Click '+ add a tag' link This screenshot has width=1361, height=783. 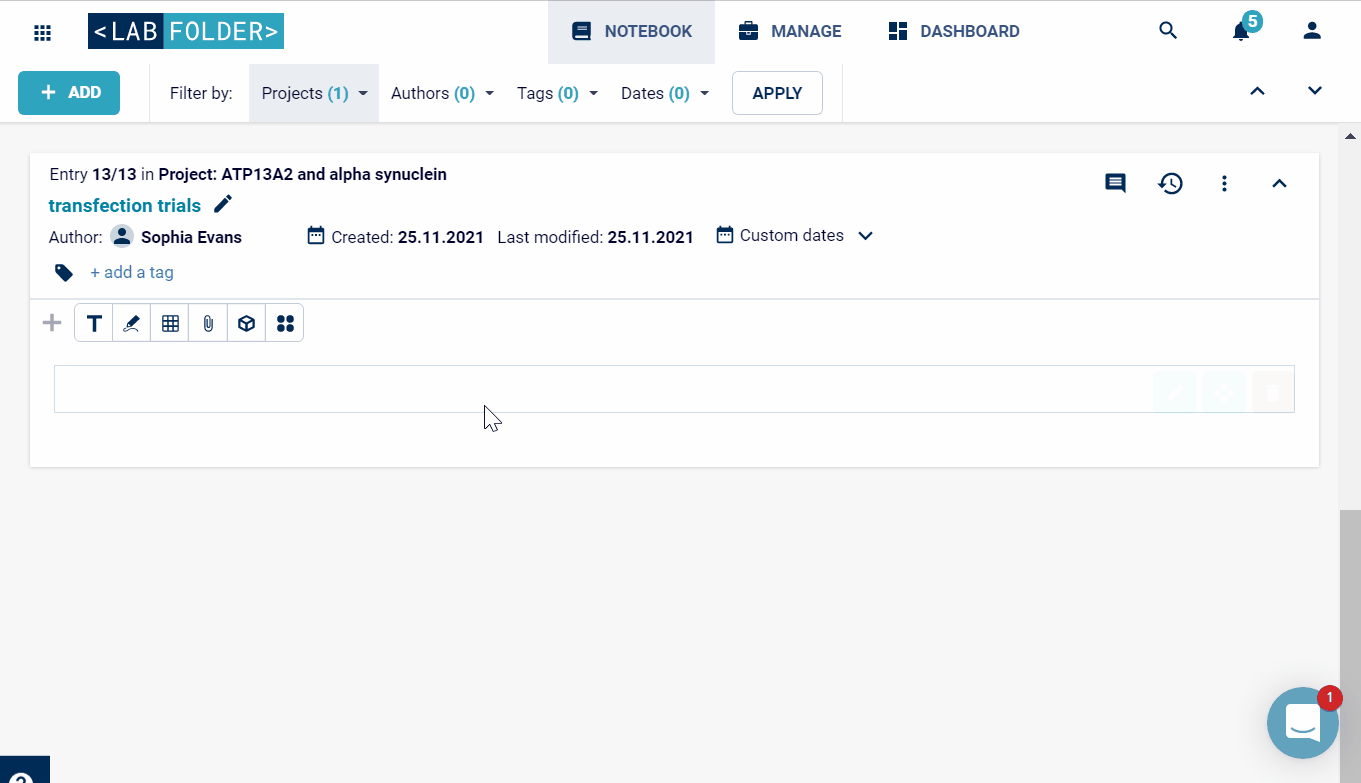[x=132, y=272]
